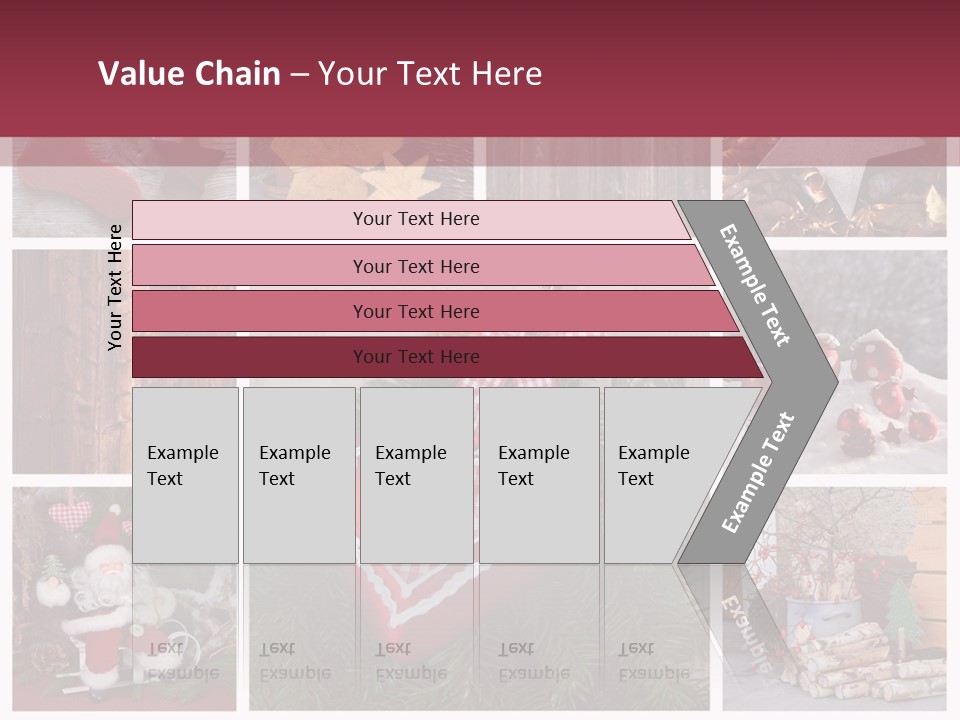This screenshot has height=720, width=960.
Task: Select the dark maroon 'Your Text Here' bar
Action: (415, 357)
